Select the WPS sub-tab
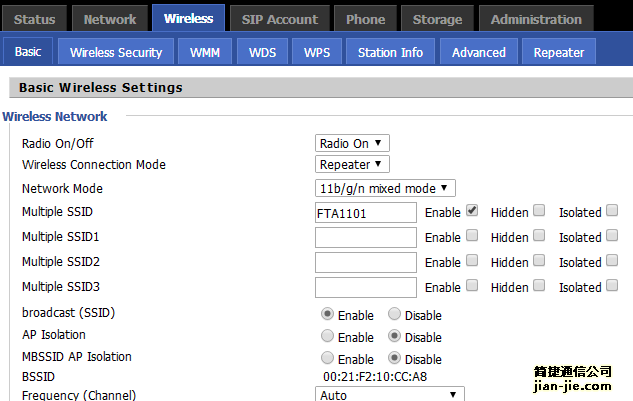Screen dimensions: 633x401 pyautogui.click(x=317, y=52)
